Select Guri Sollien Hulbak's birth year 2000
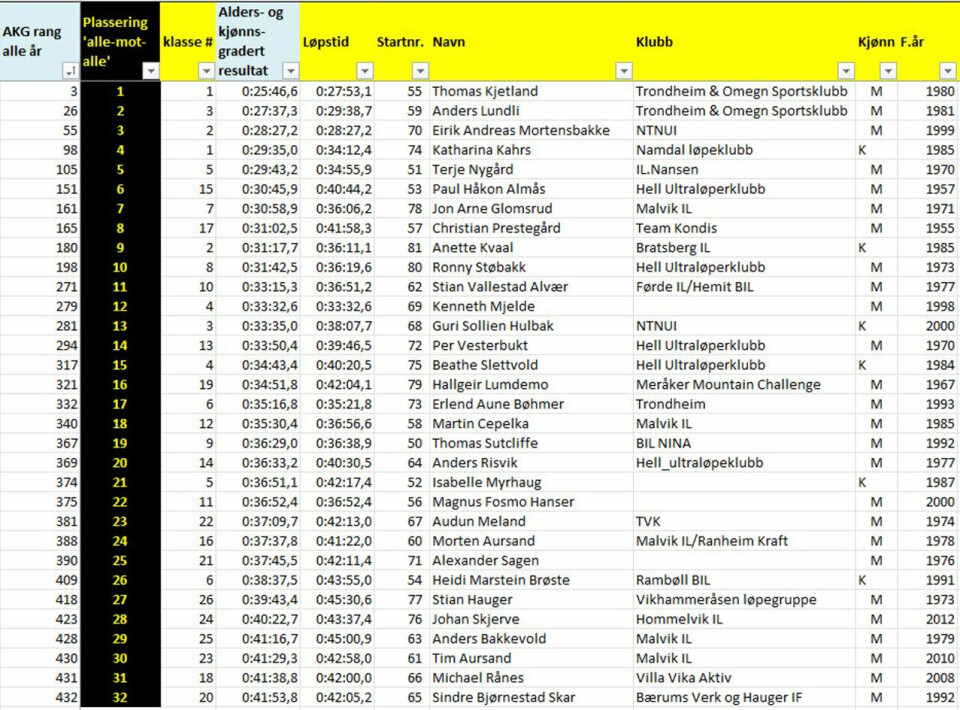This screenshot has height=710, width=960. [940, 326]
